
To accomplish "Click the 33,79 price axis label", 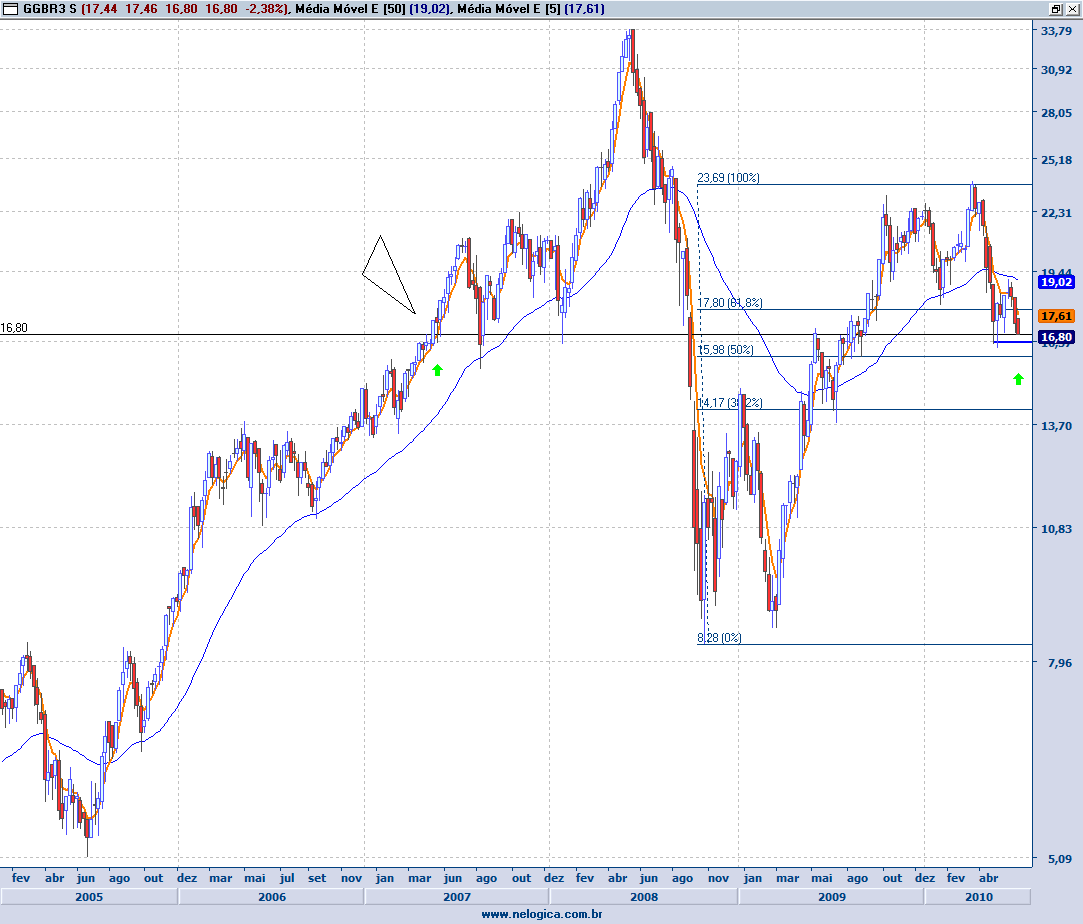I will 1056,31.
